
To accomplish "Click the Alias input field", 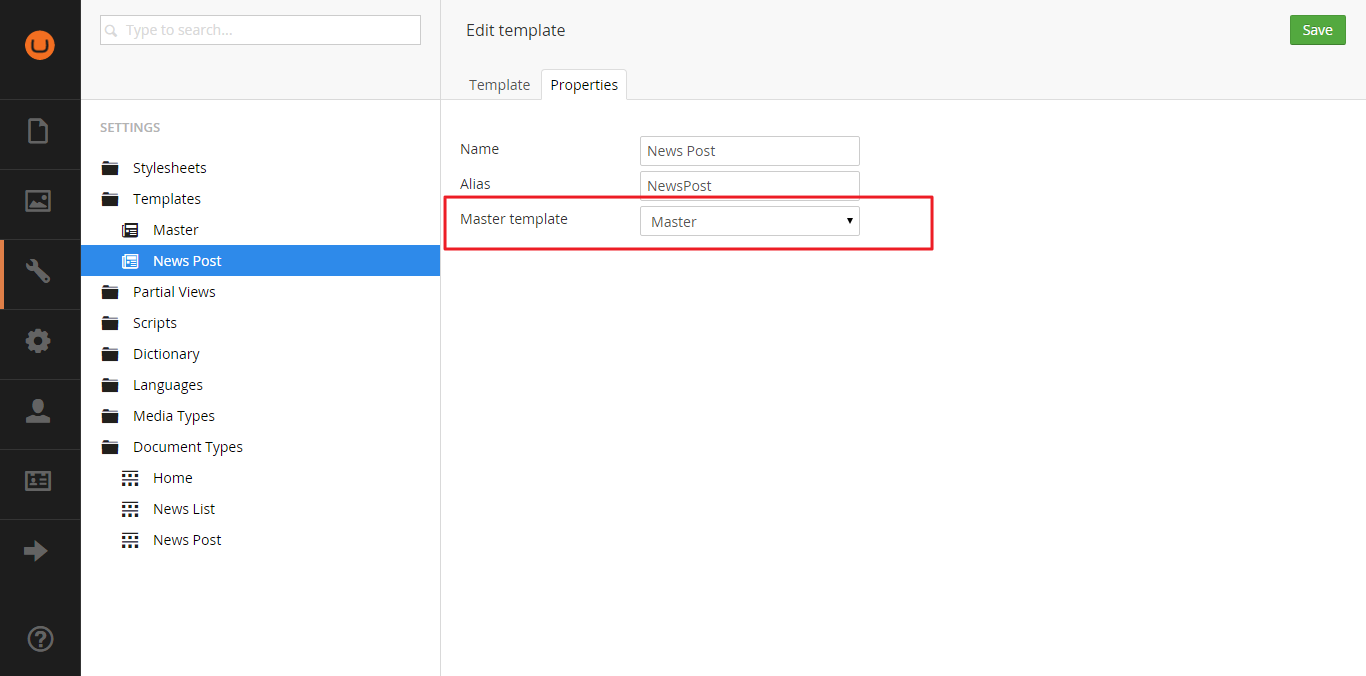I will pyautogui.click(x=750, y=186).
